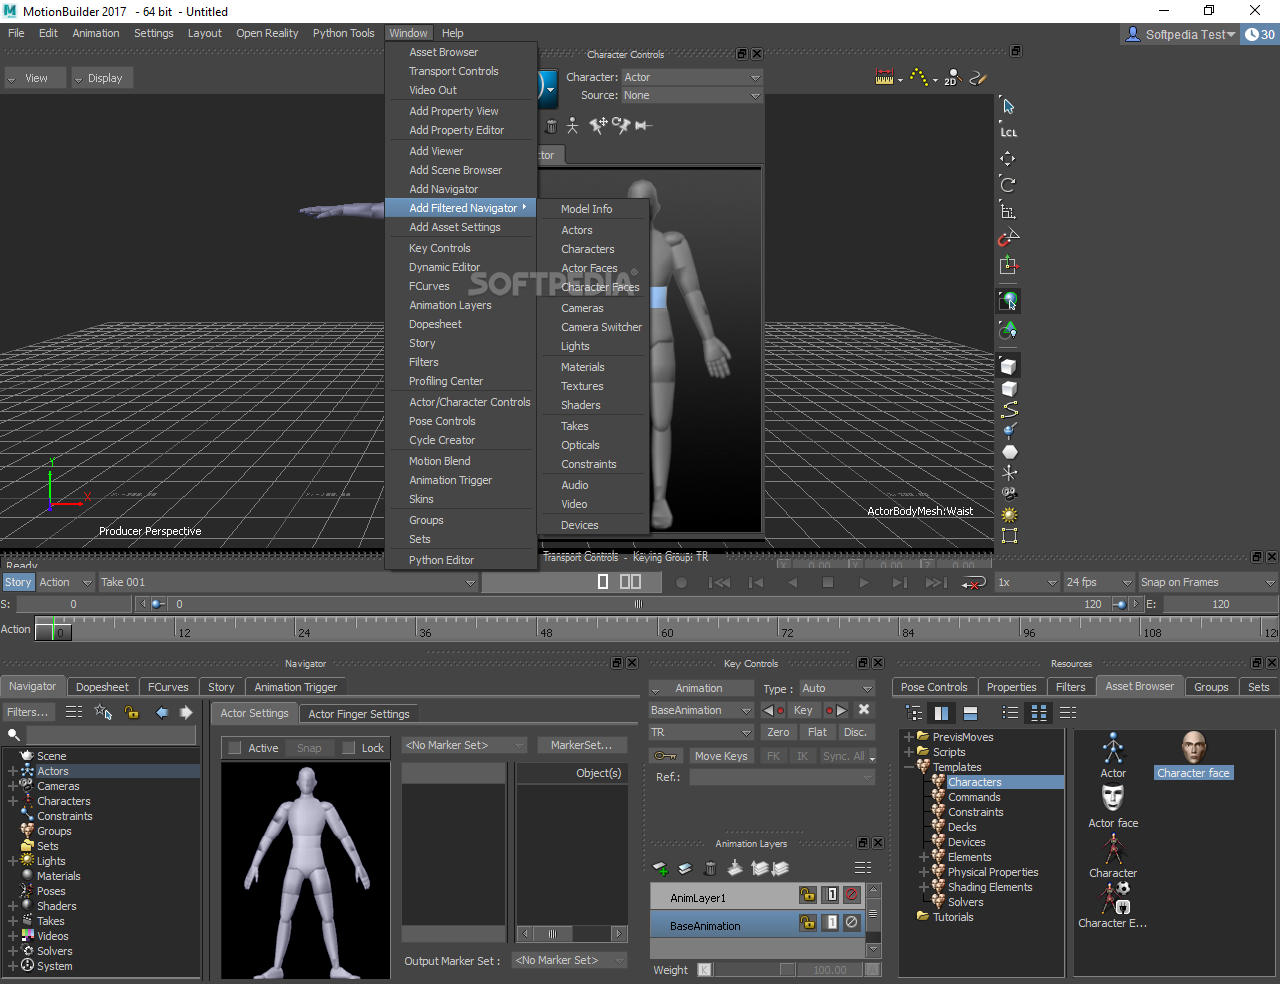Activate the Rotate tool icon

point(1008,184)
